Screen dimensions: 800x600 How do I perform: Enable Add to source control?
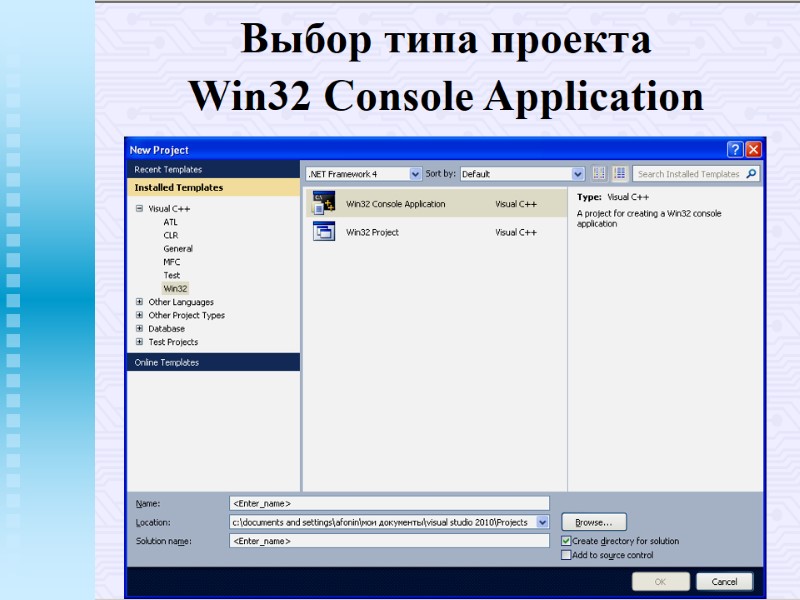[x=566, y=553]
